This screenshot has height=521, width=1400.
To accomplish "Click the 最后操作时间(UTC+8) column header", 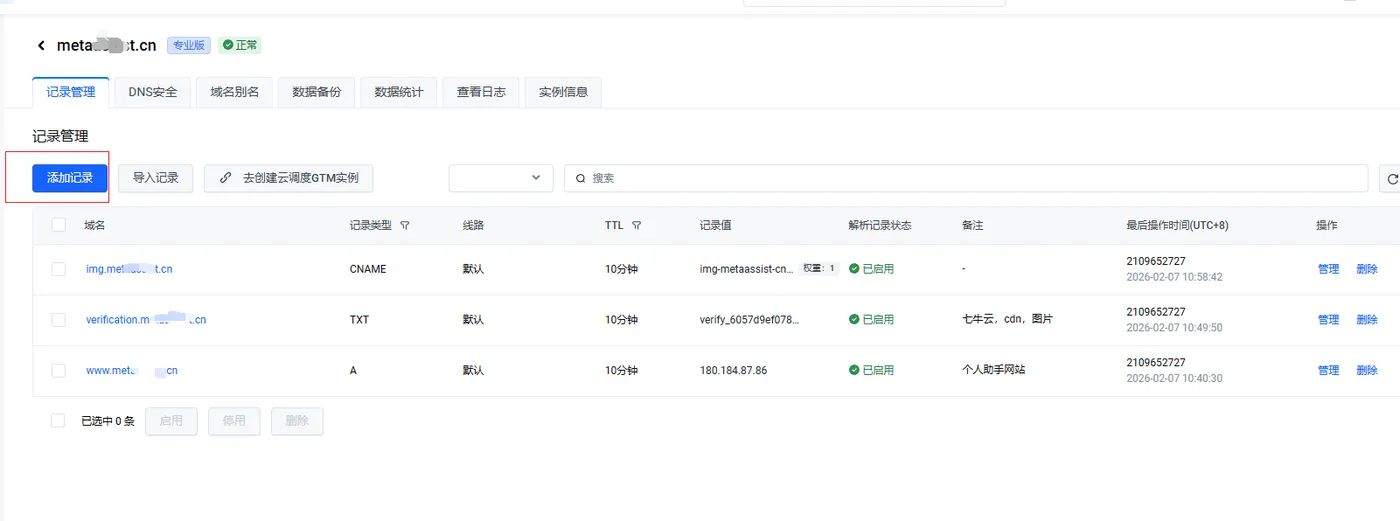I will click(x=1177, y=226).
